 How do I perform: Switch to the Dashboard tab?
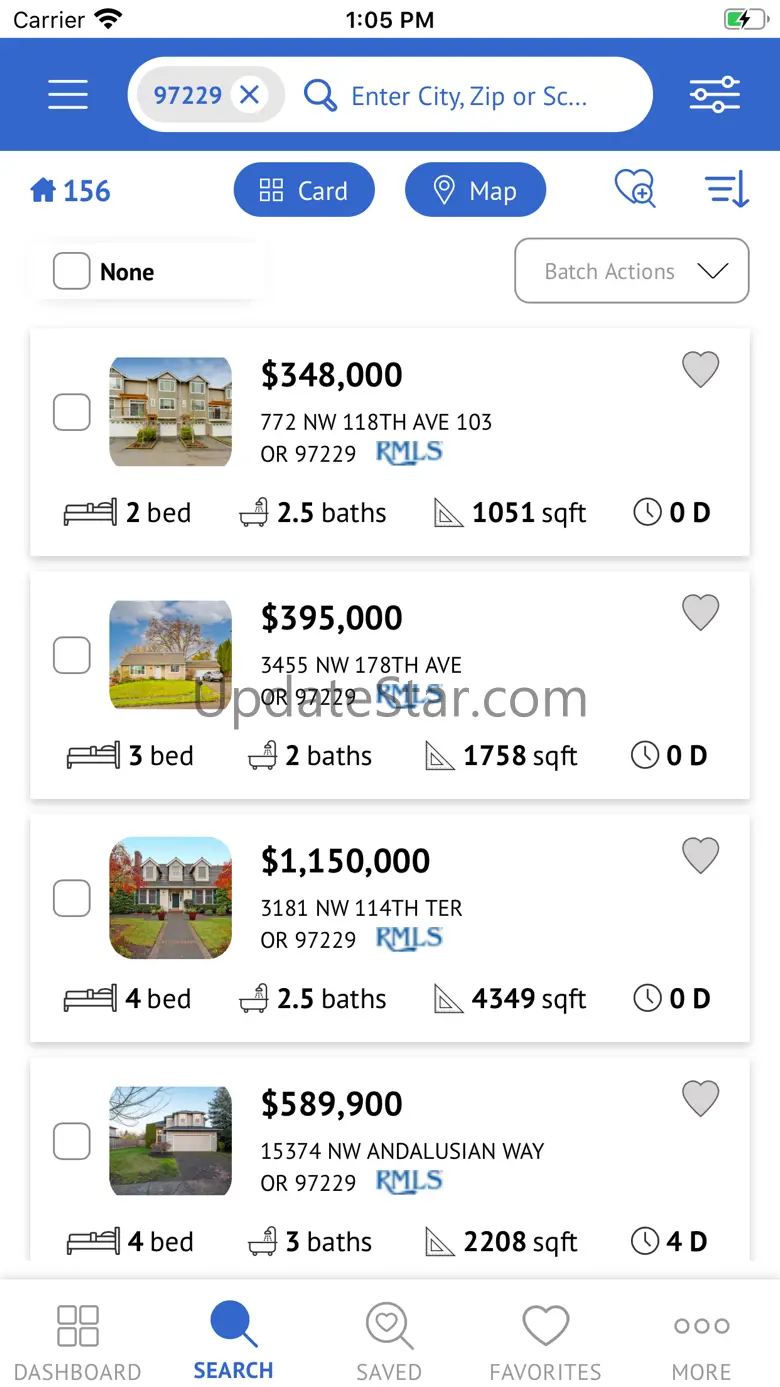[x=77, y=1342]
